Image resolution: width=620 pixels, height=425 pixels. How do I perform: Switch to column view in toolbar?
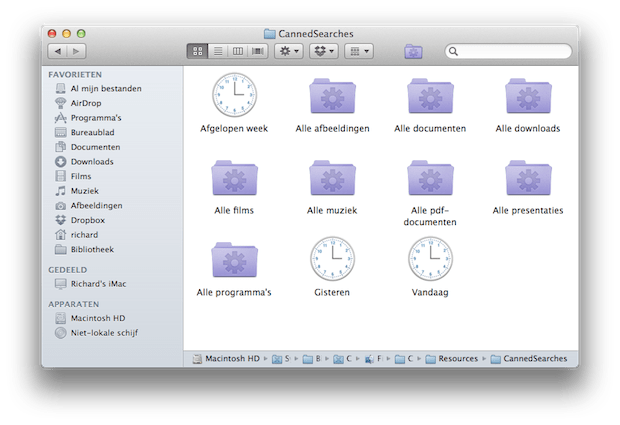238,51
